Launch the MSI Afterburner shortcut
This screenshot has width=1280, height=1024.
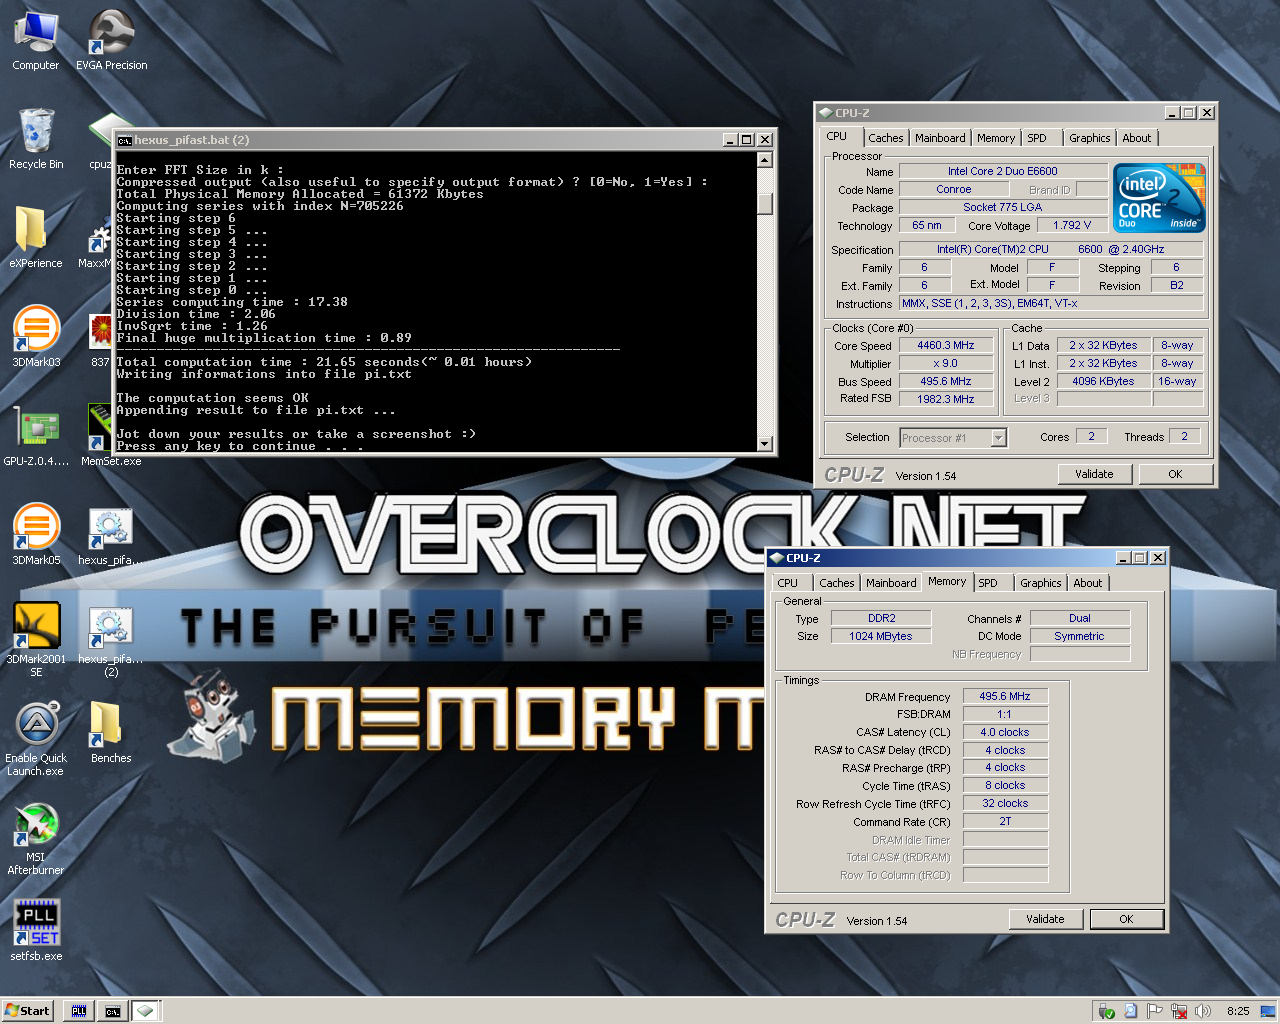[x=36, y=838]
